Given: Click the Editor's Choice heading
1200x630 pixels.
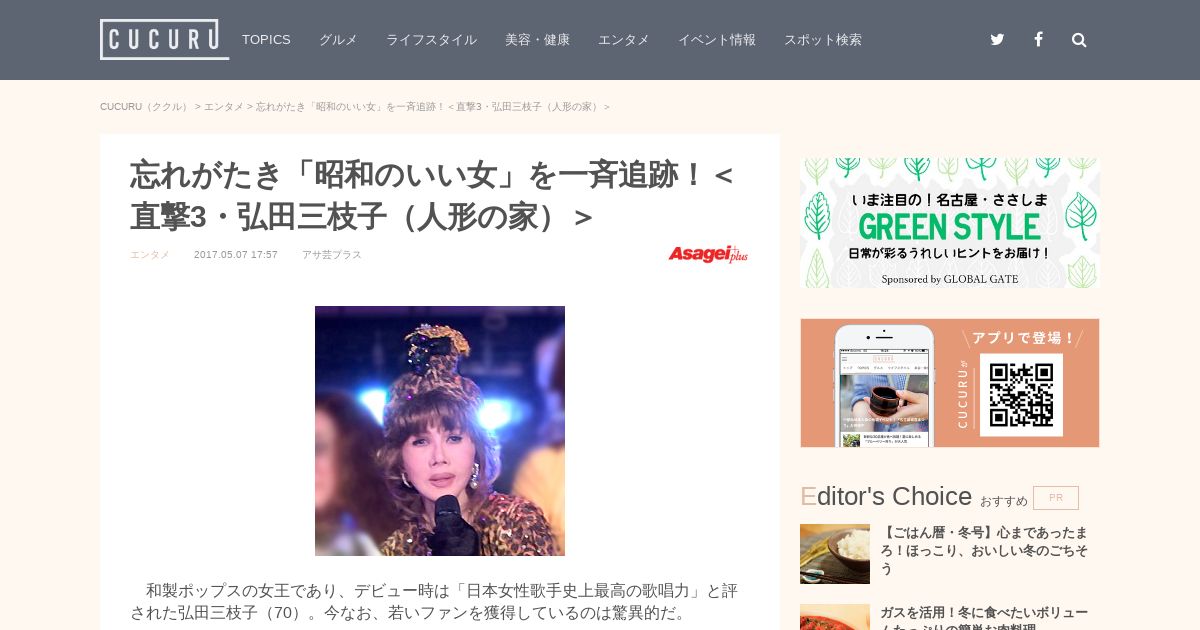Looking at the screenshot, I should (x=886, y=496).
